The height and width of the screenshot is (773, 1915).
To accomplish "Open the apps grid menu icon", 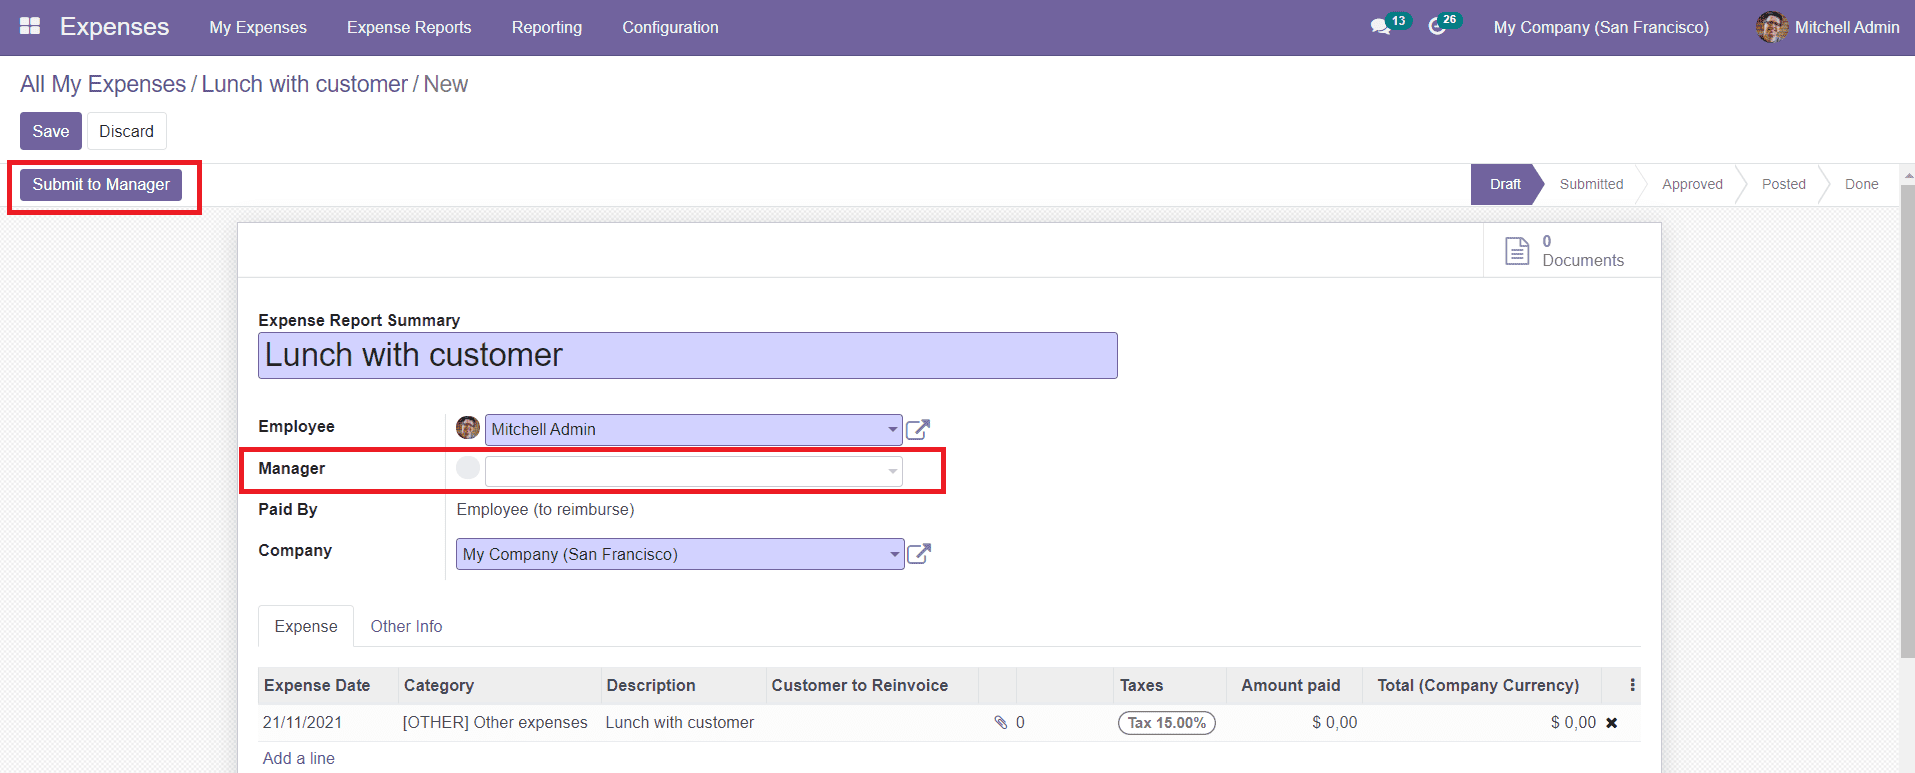I will pyautogui.click(x=30, y=27).
